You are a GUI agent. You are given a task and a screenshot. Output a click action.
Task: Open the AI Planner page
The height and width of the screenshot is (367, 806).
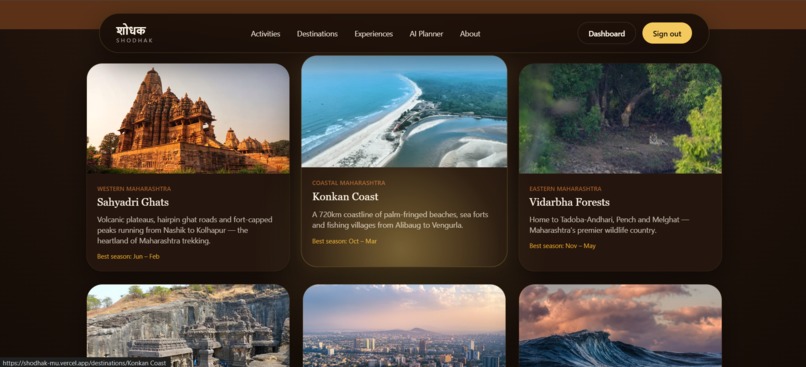click(x=426, y=34)
